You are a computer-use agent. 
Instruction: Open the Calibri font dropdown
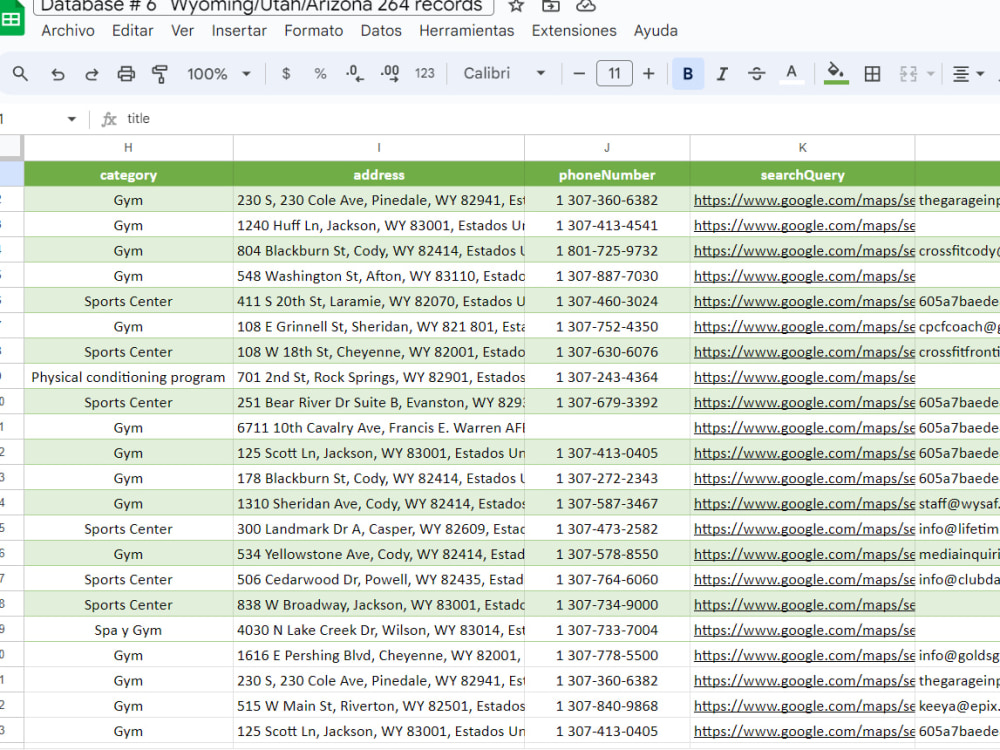click(x=504, y=74)
